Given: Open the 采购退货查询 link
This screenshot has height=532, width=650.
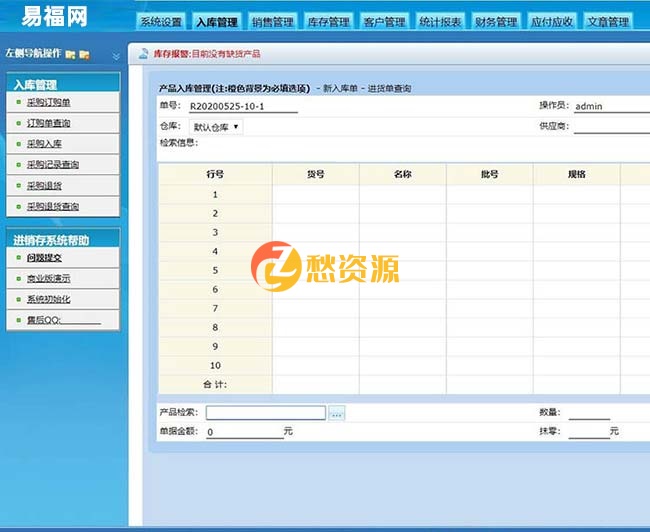Looking at the screenshot, I should (x=53, y=206).
